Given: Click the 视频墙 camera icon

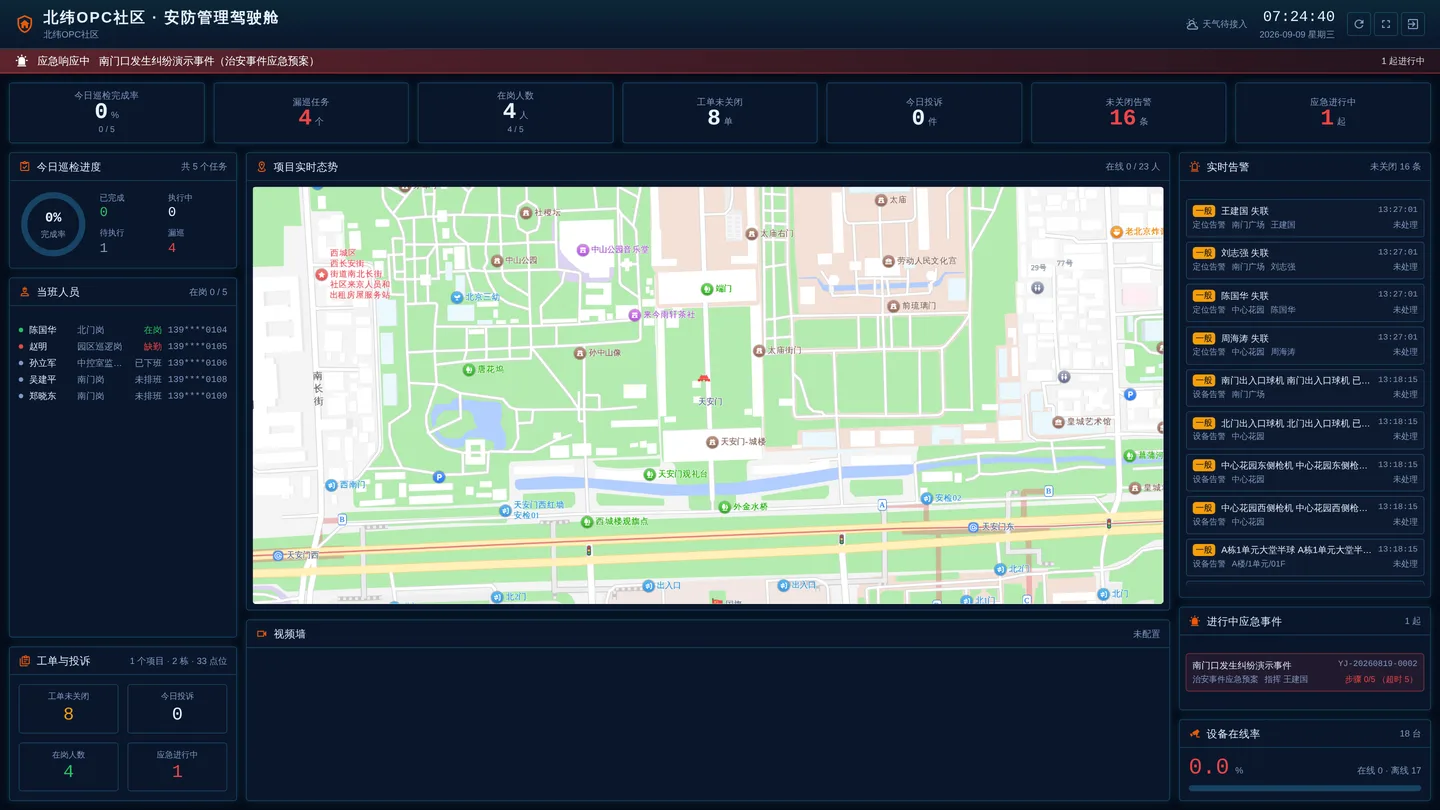Looking at the screenshot, I should (x=262, y=634).
